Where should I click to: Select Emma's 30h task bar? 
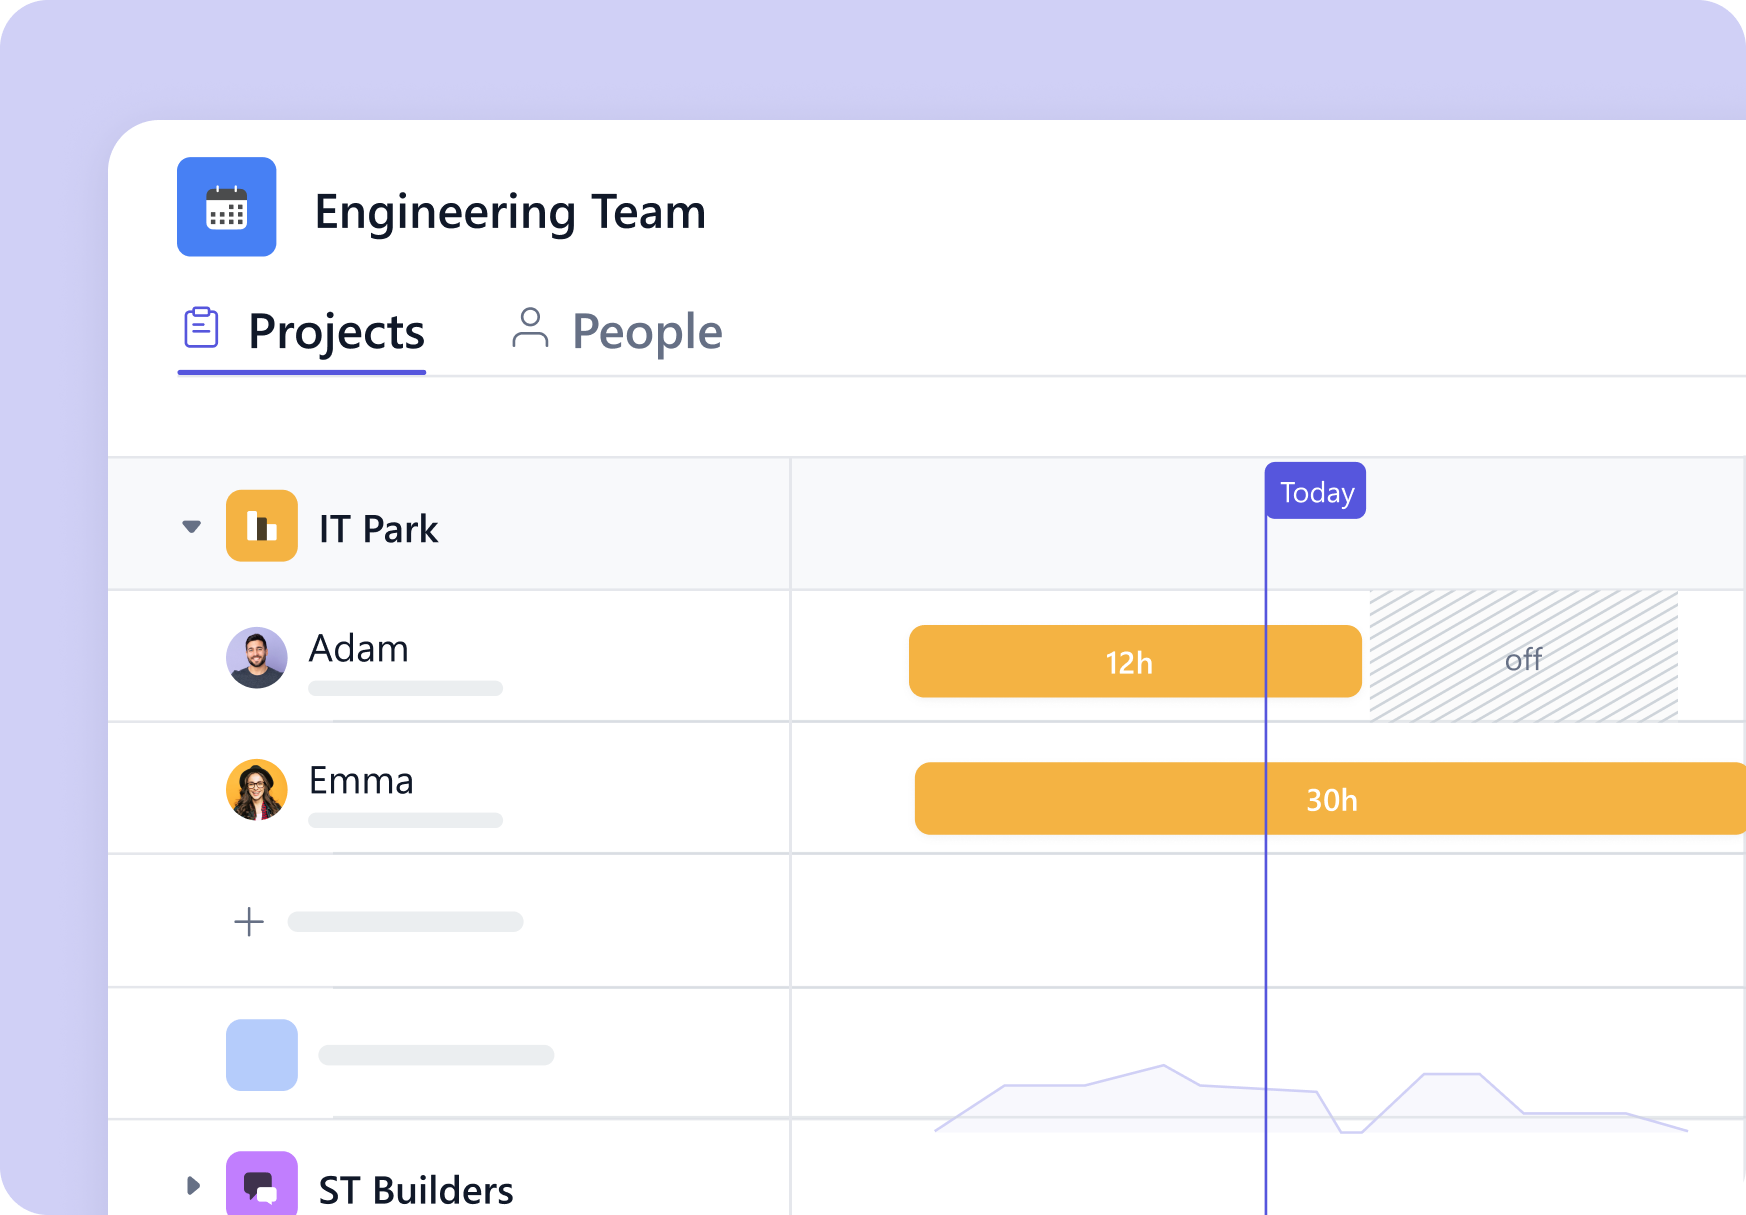click(1330, 799)
